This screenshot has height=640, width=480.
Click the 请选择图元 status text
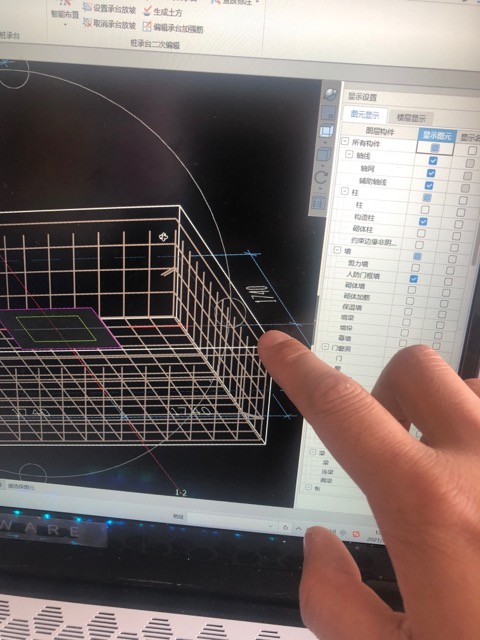pyautogui.click(x=22, y=487)
